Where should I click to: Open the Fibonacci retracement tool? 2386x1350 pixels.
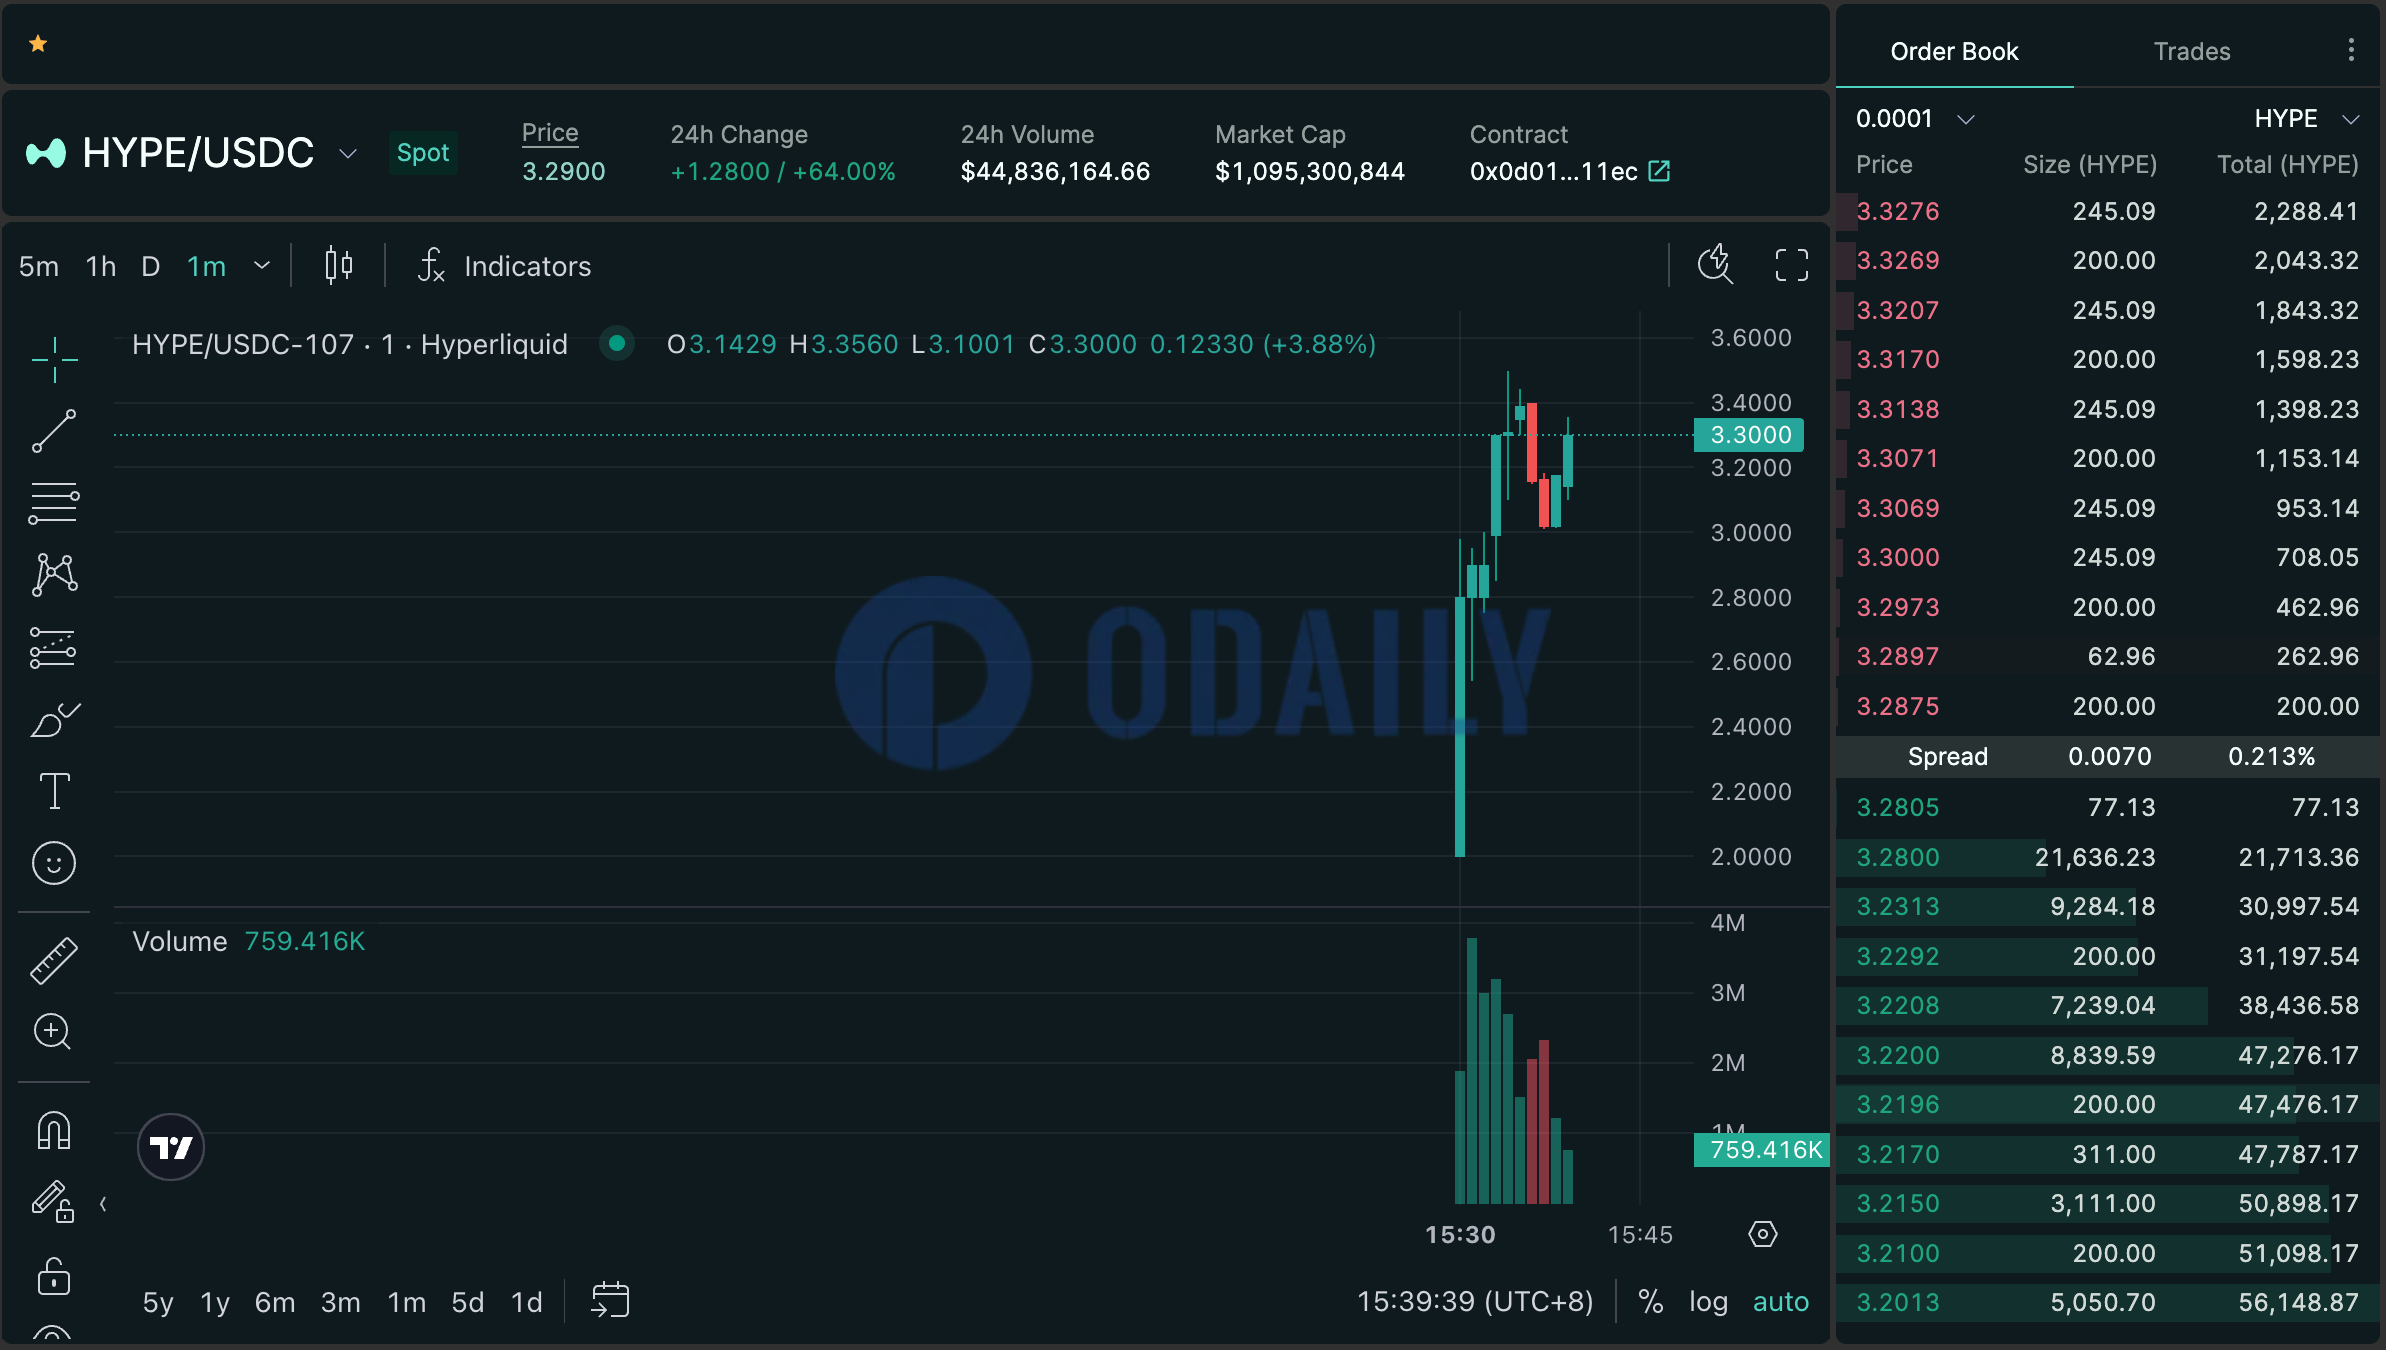pyautogui.click(x=54, y=503)
